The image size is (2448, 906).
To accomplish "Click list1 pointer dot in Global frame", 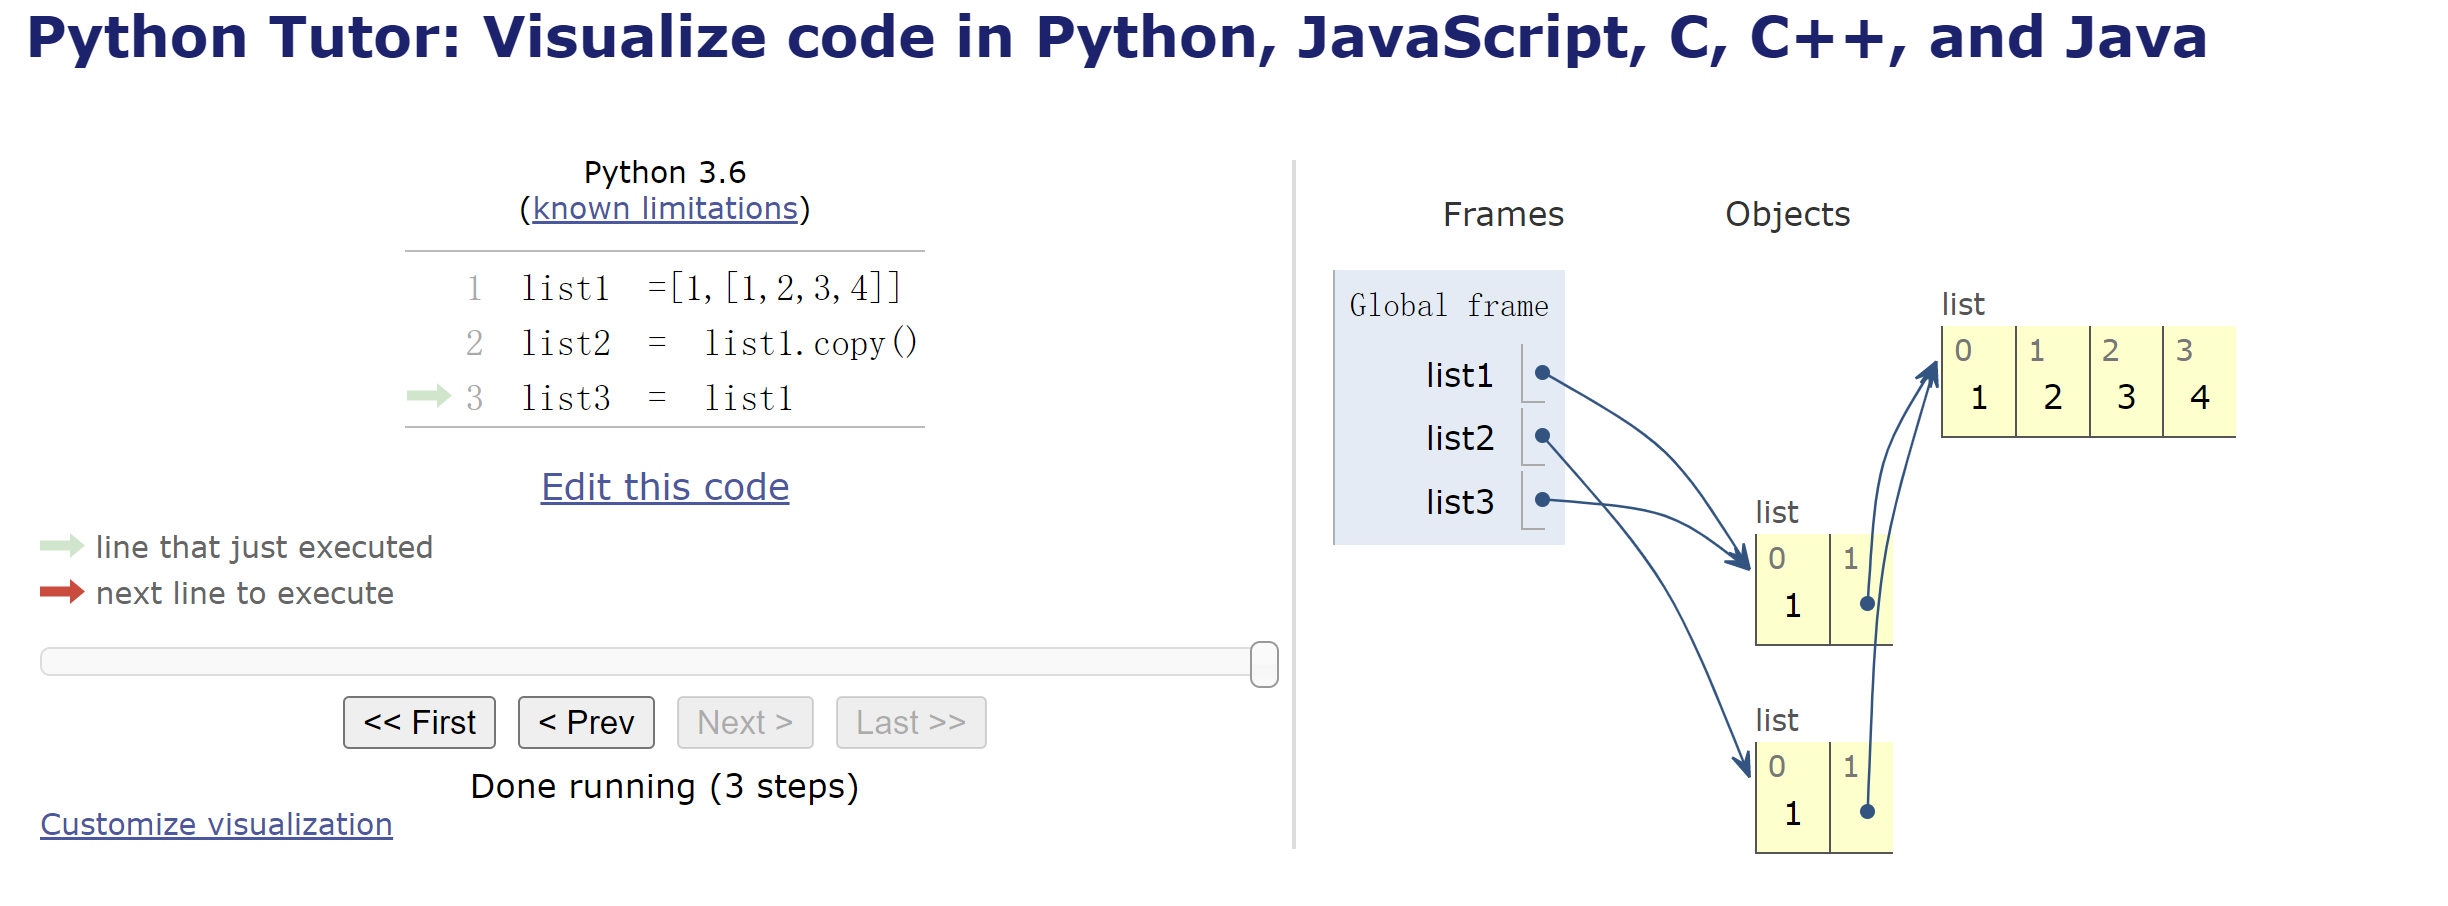I will (x=1542, y=373).
